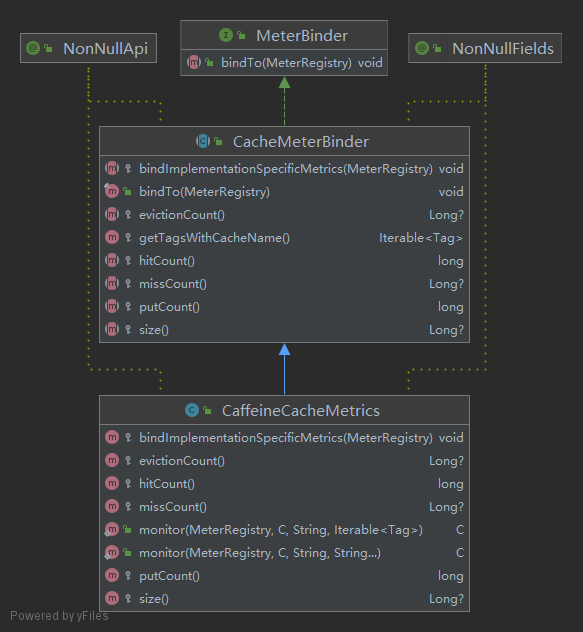Viewport: 583px width, 632px height.
Task: Select putCount() in CacheMeterBinder
Action: click(x=284, y=306)
